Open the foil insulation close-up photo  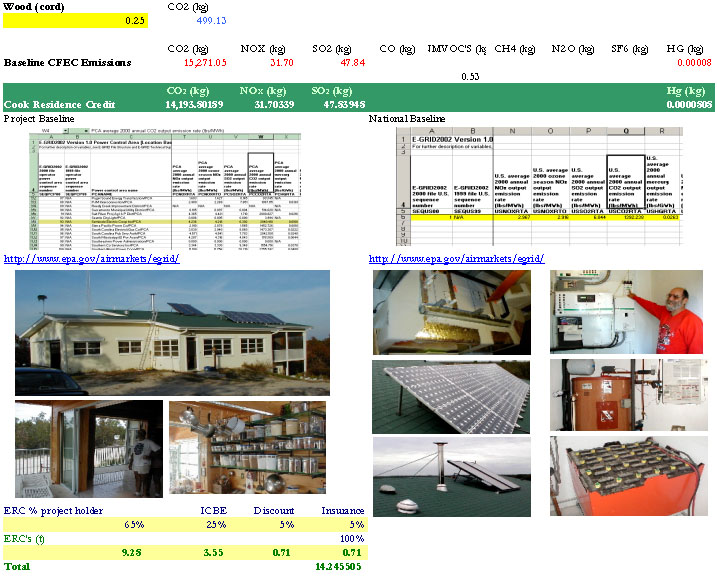[452, 312]
